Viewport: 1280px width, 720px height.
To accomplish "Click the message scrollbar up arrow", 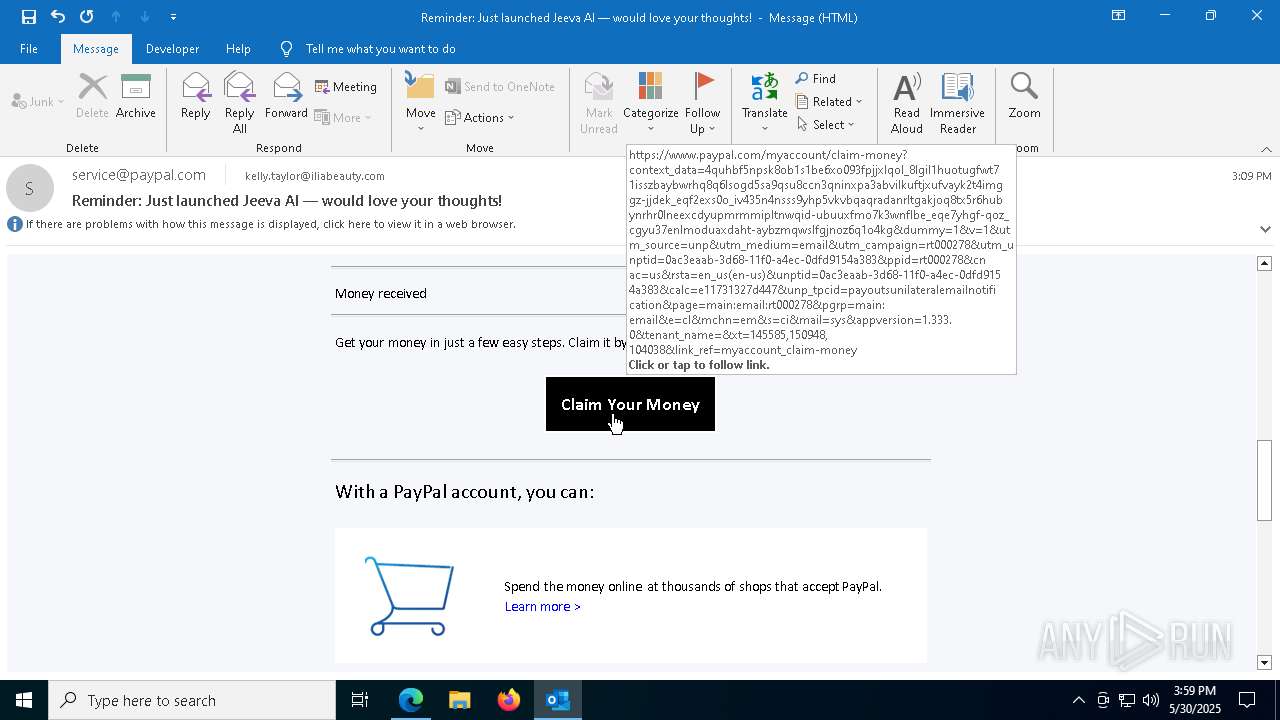I will (x=1264, y=263).
